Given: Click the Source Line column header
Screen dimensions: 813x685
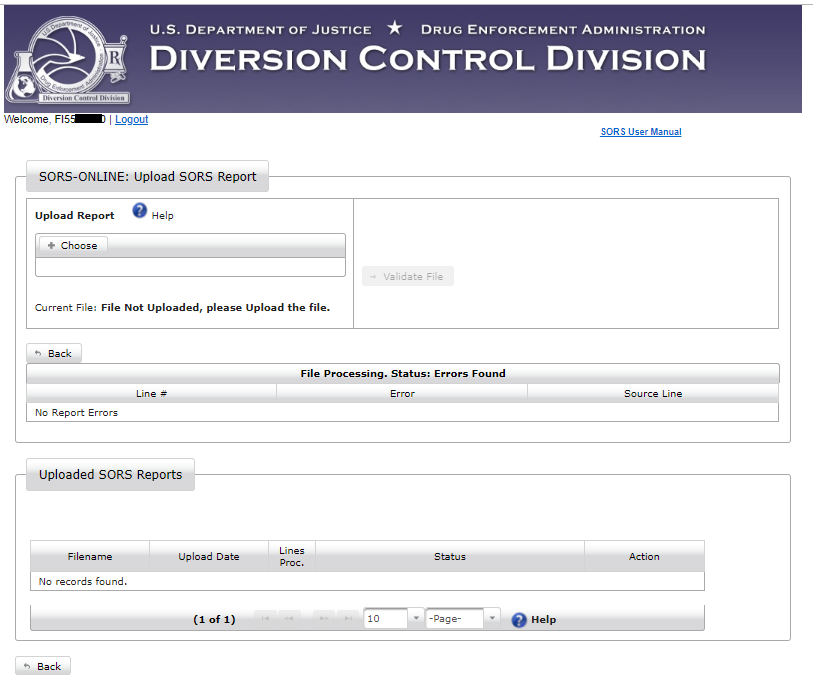Looking at the screenshot, I should (653, 394).
